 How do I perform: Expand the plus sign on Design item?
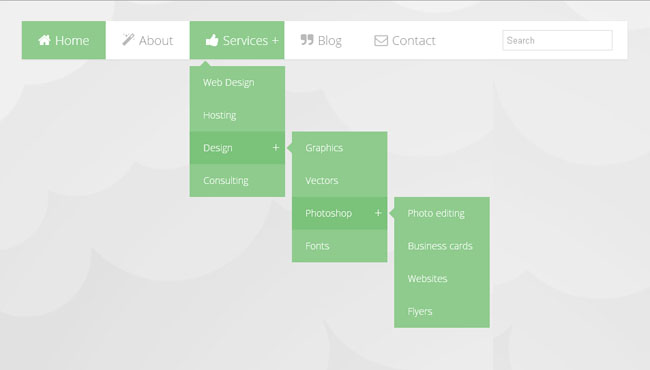coord(276,148)
